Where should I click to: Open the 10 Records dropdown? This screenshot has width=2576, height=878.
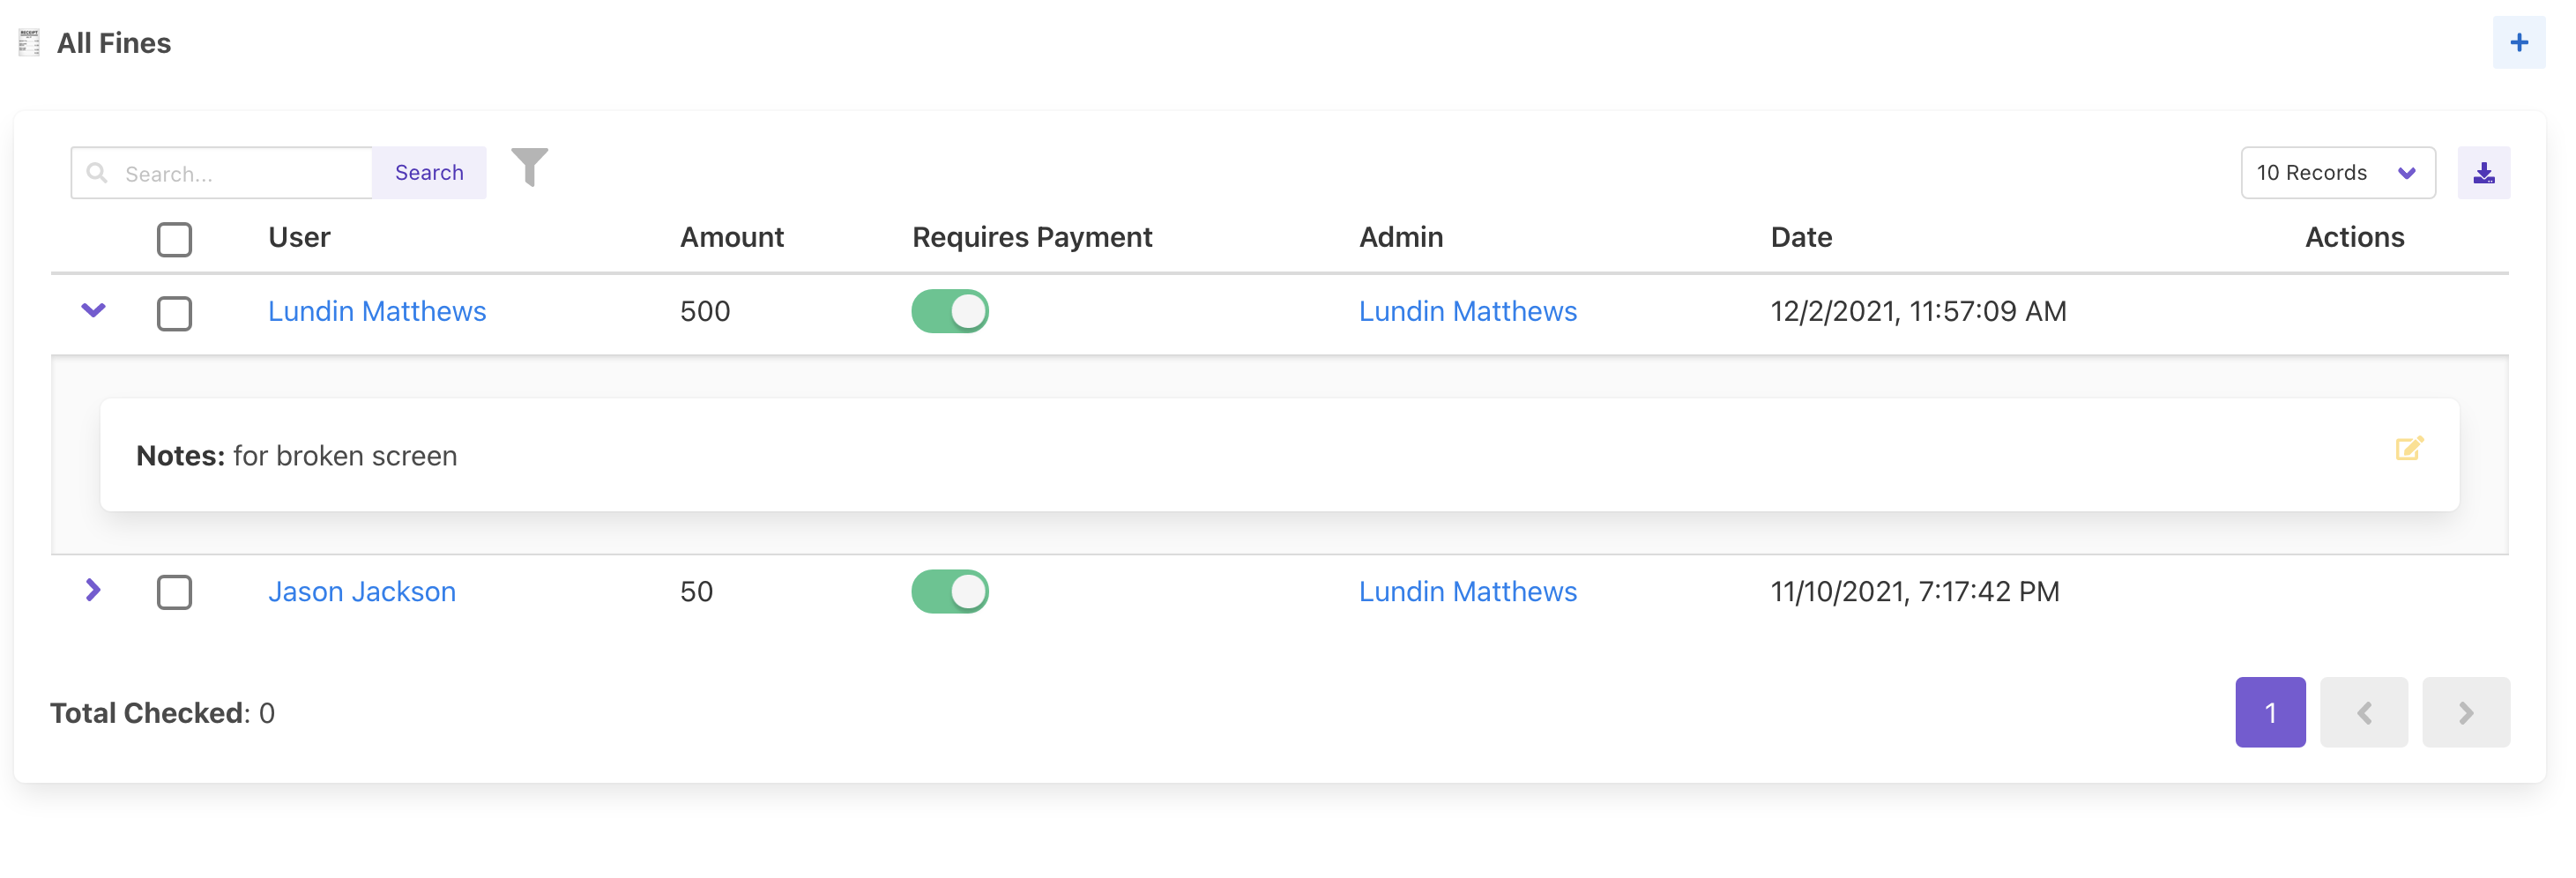tap(2337, 173)
